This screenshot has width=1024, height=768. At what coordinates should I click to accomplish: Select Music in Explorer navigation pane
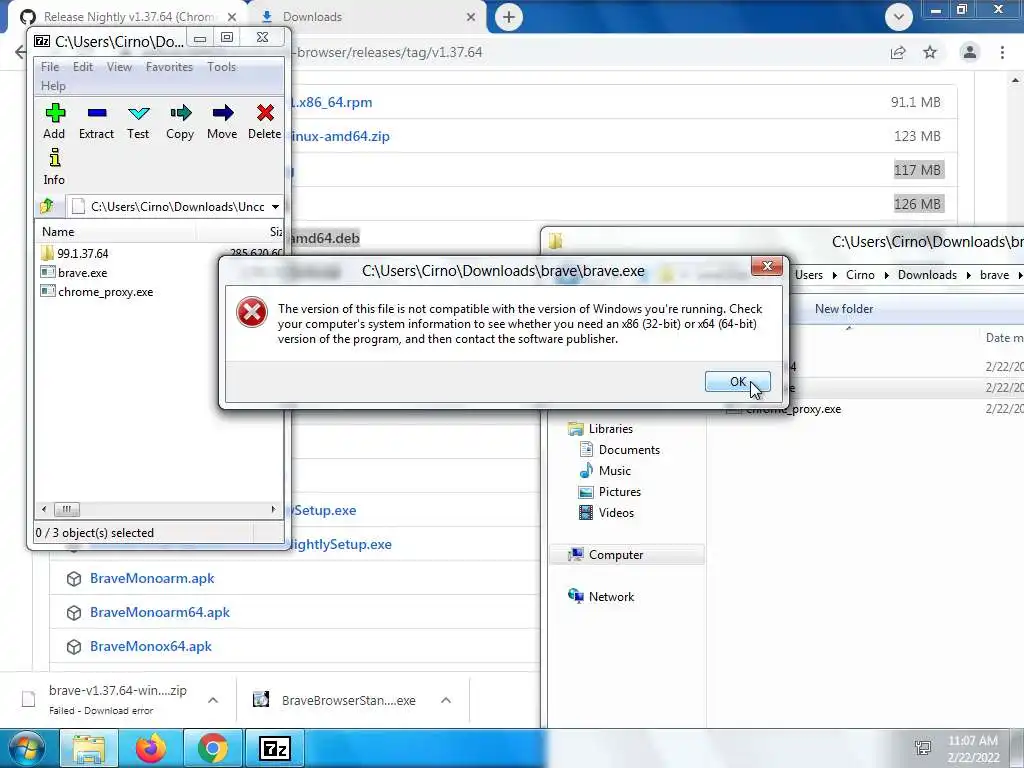point(605,471)
